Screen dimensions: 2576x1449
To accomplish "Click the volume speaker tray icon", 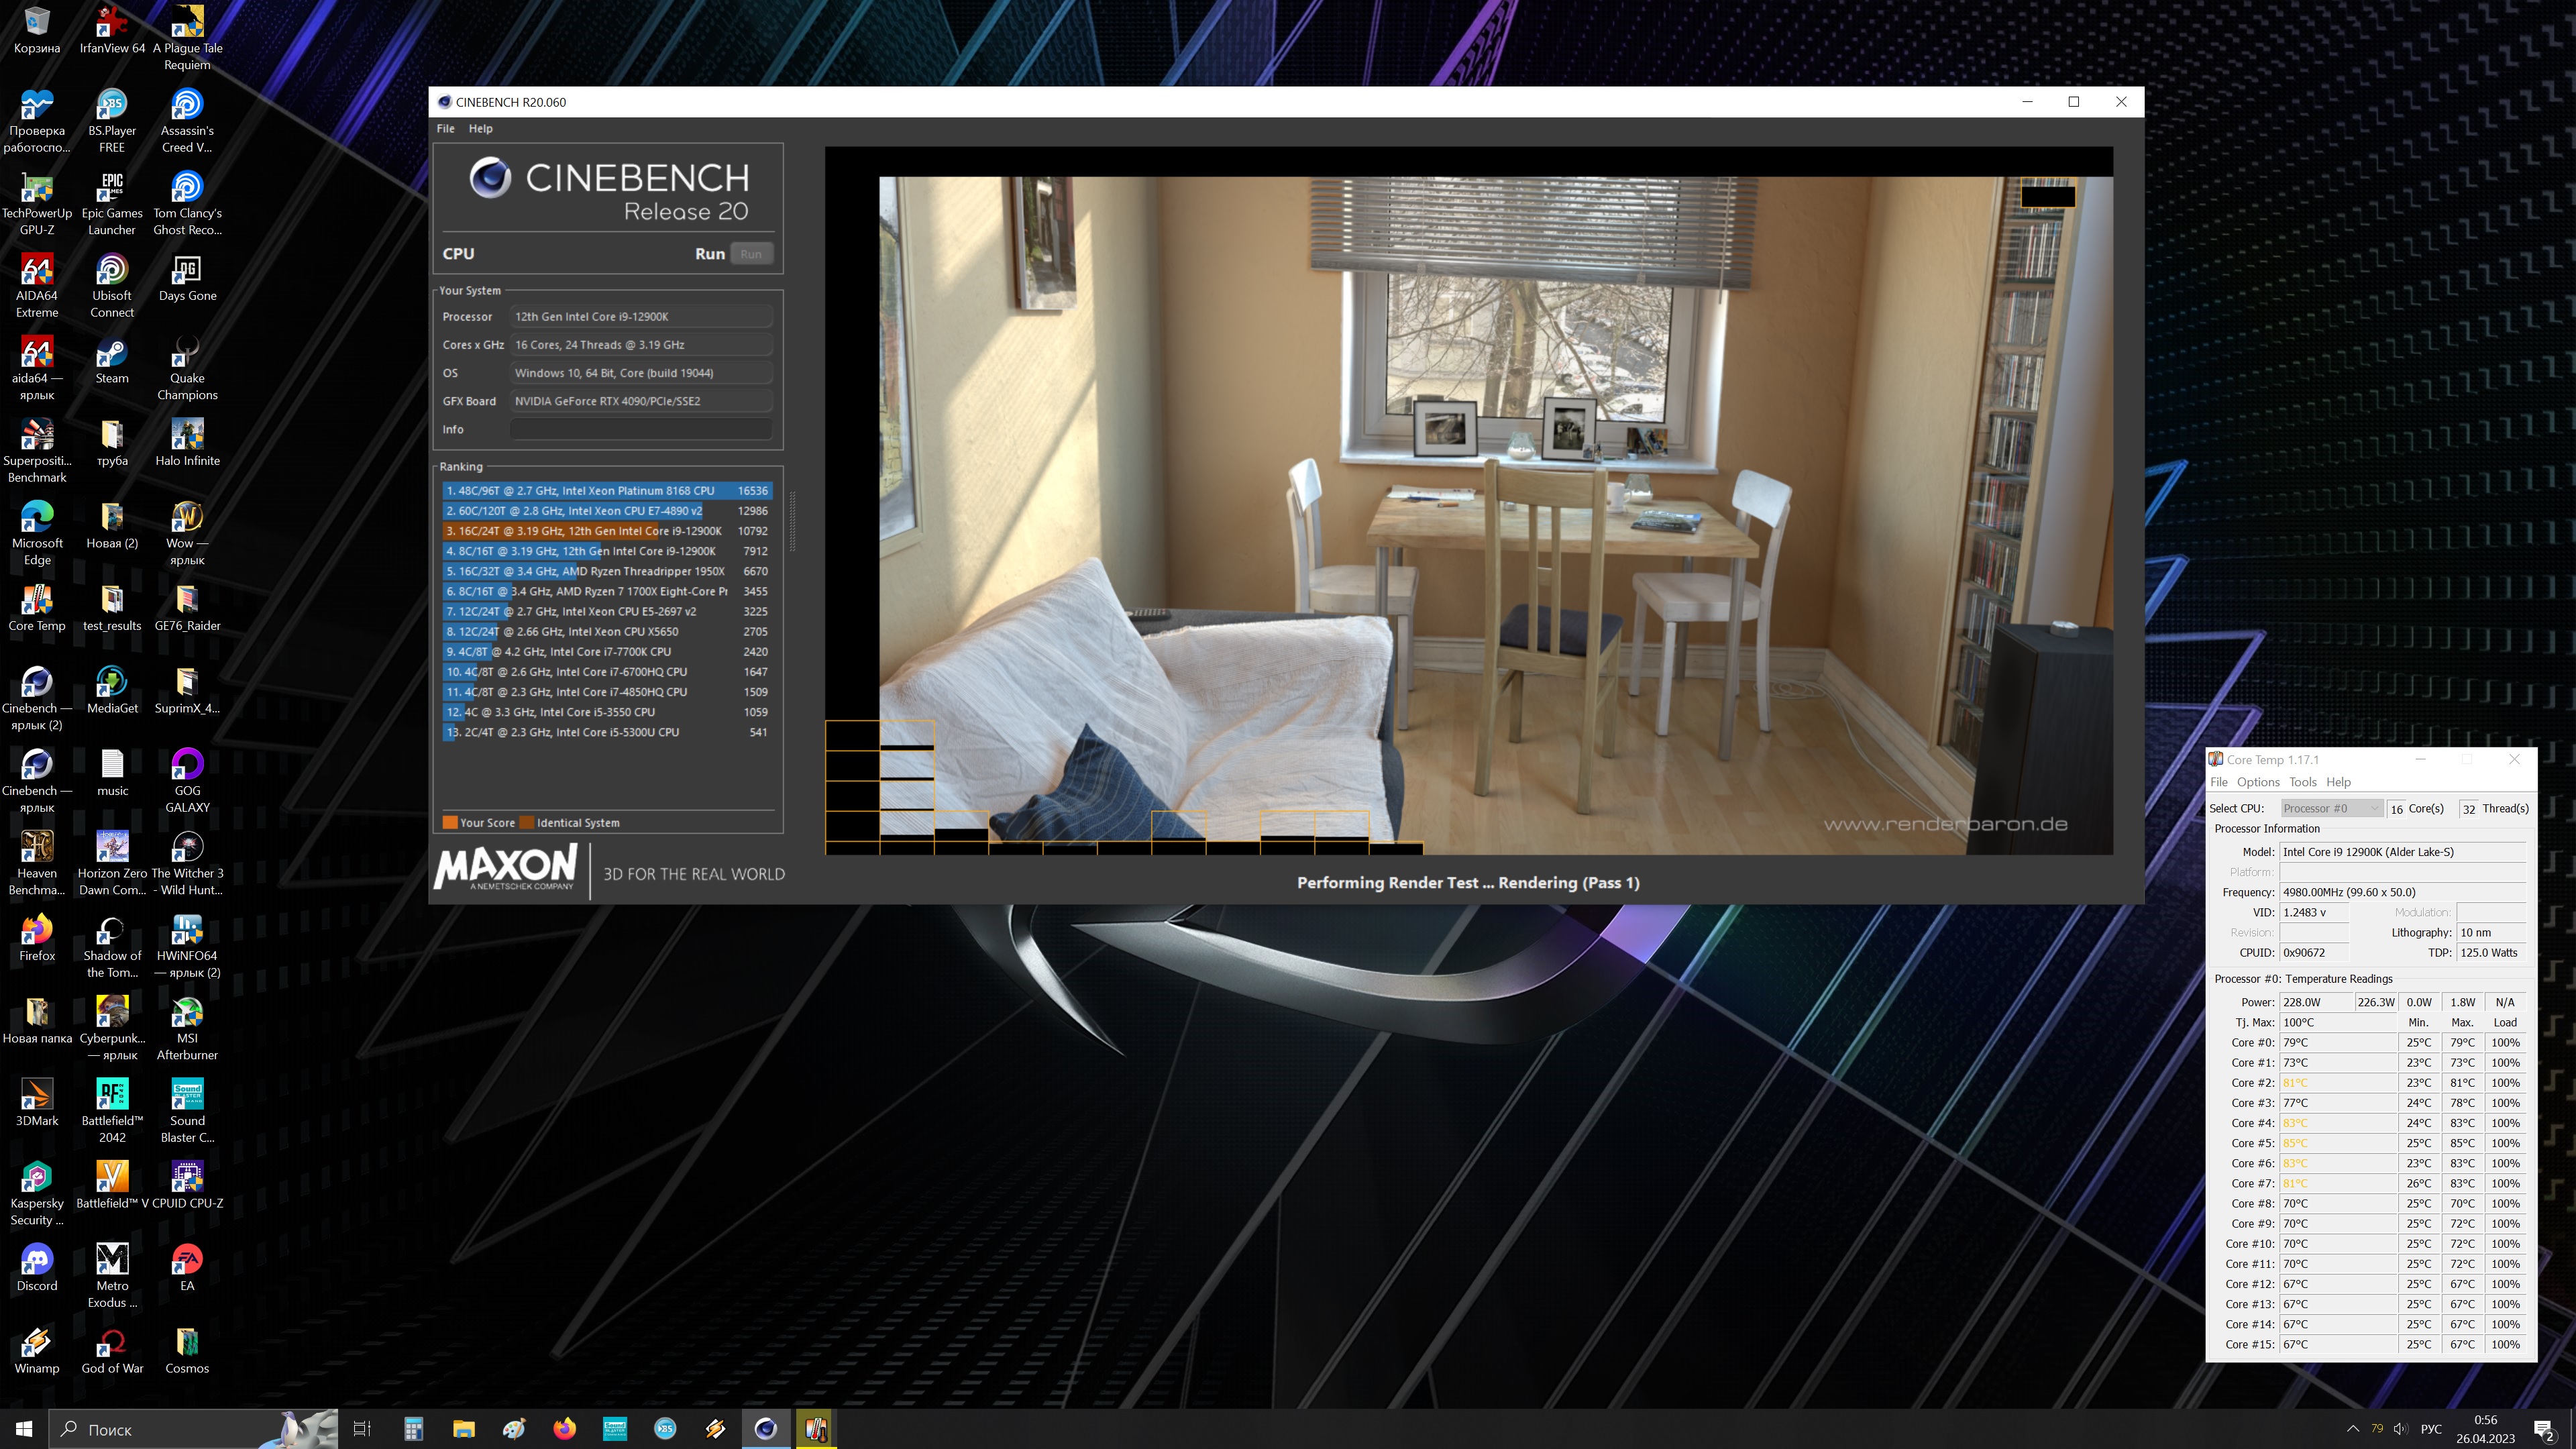I will (2401, 1428).
